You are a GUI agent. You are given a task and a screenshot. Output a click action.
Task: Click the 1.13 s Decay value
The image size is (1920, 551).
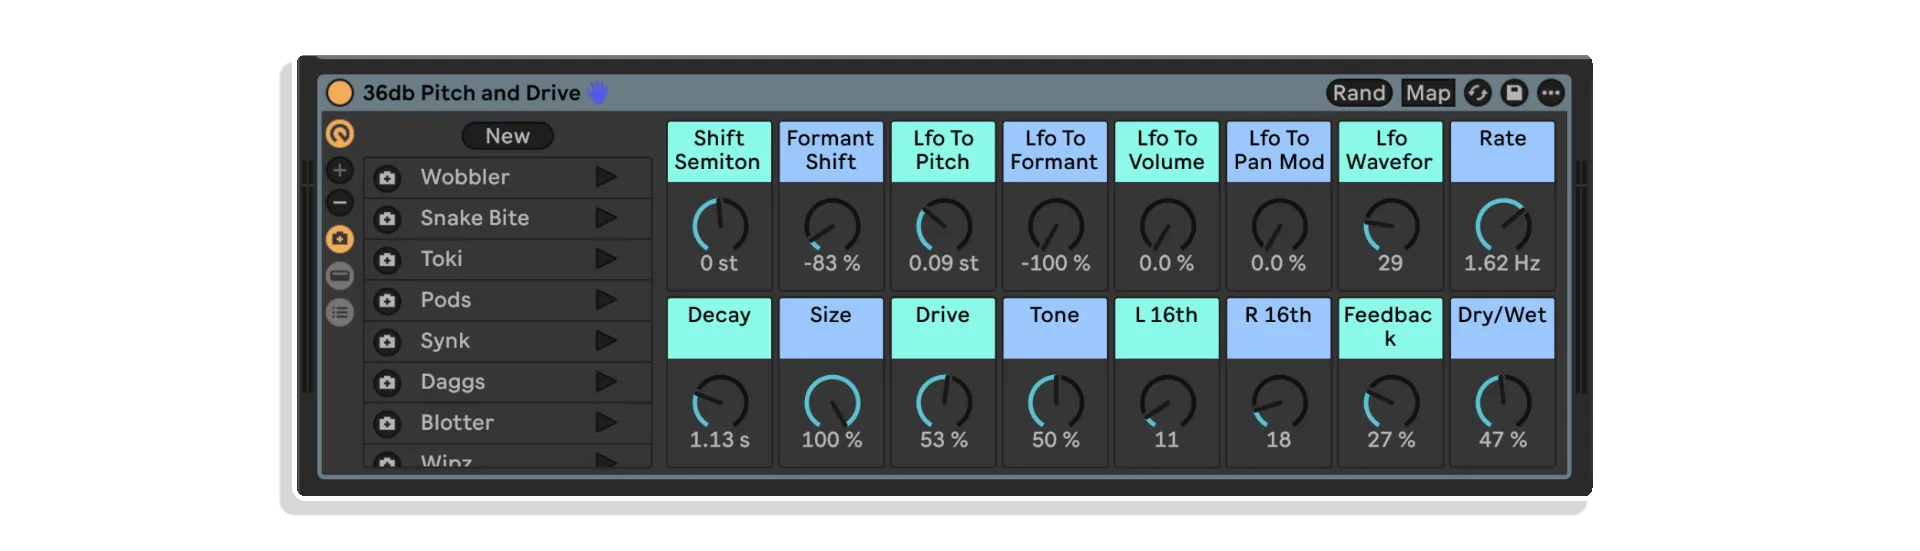[719, 440]
